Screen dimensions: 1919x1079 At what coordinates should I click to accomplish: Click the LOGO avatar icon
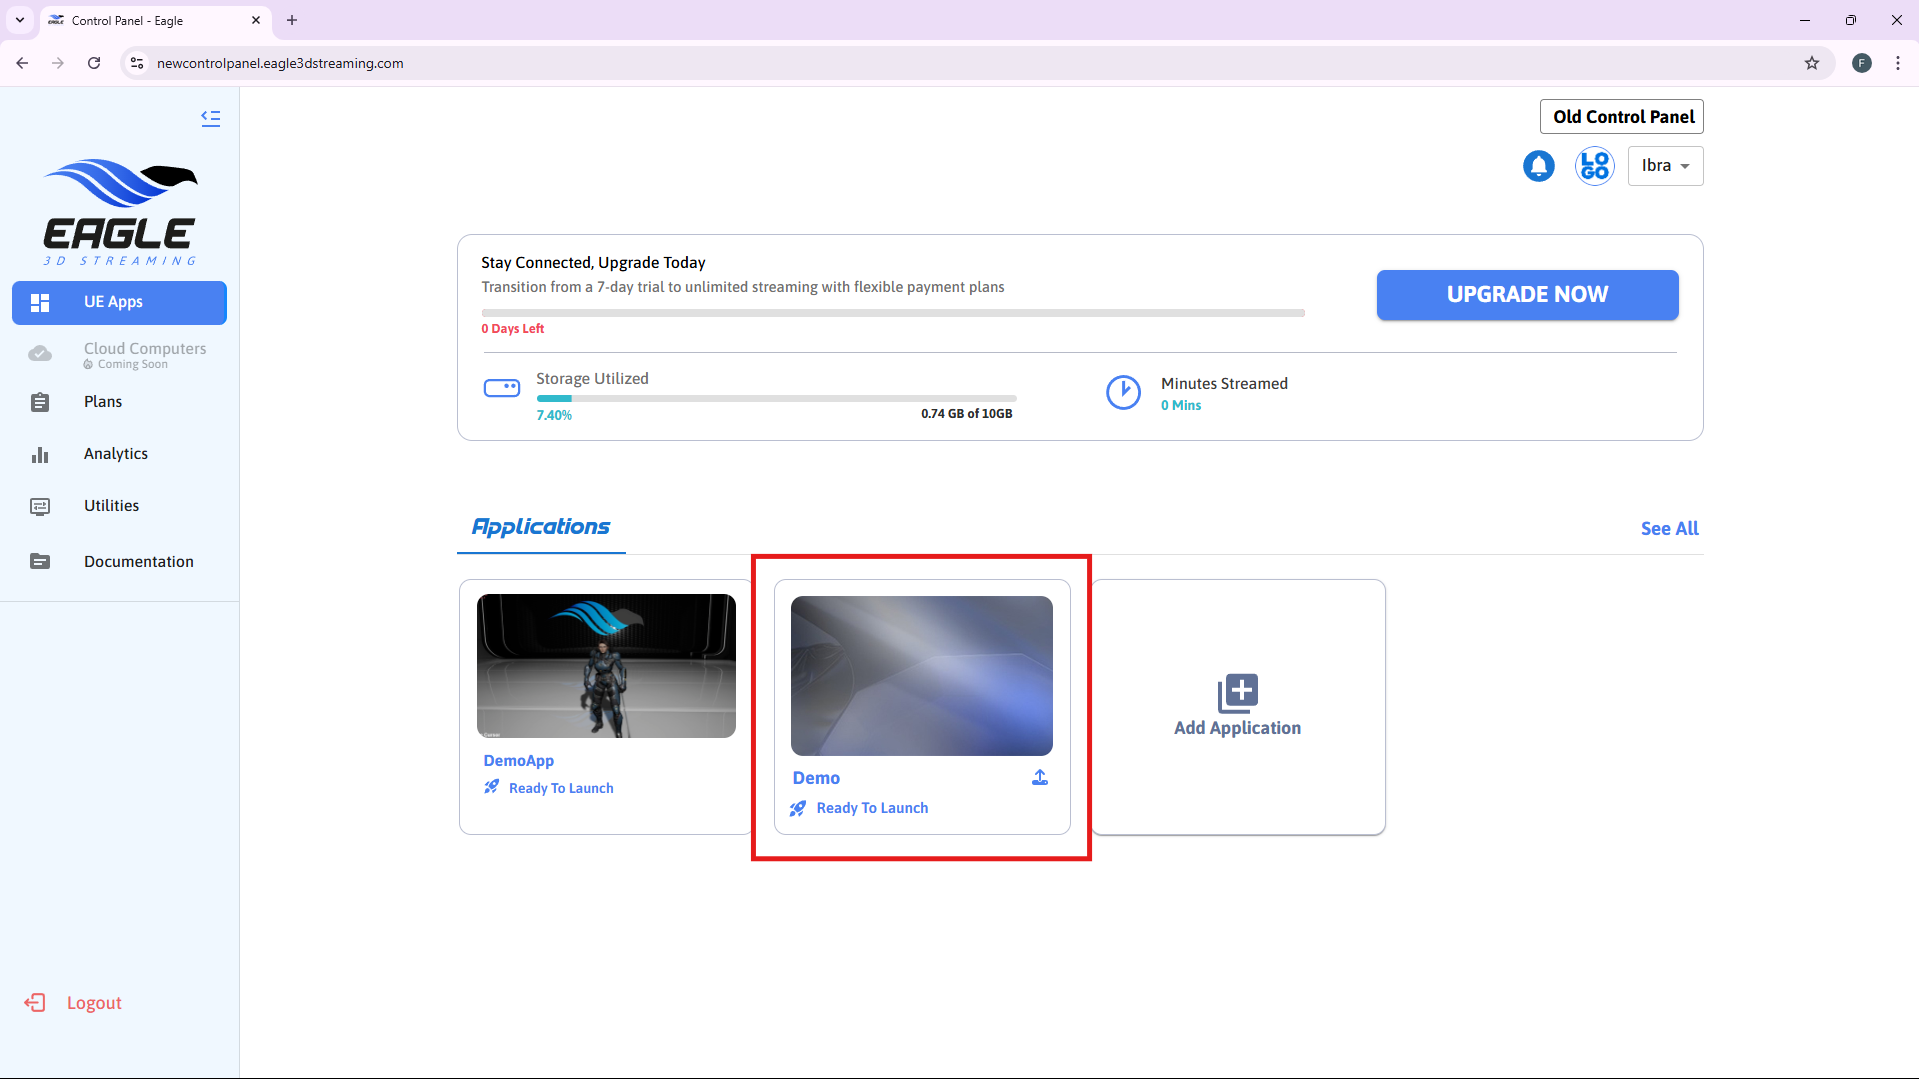pos(1594,166)
